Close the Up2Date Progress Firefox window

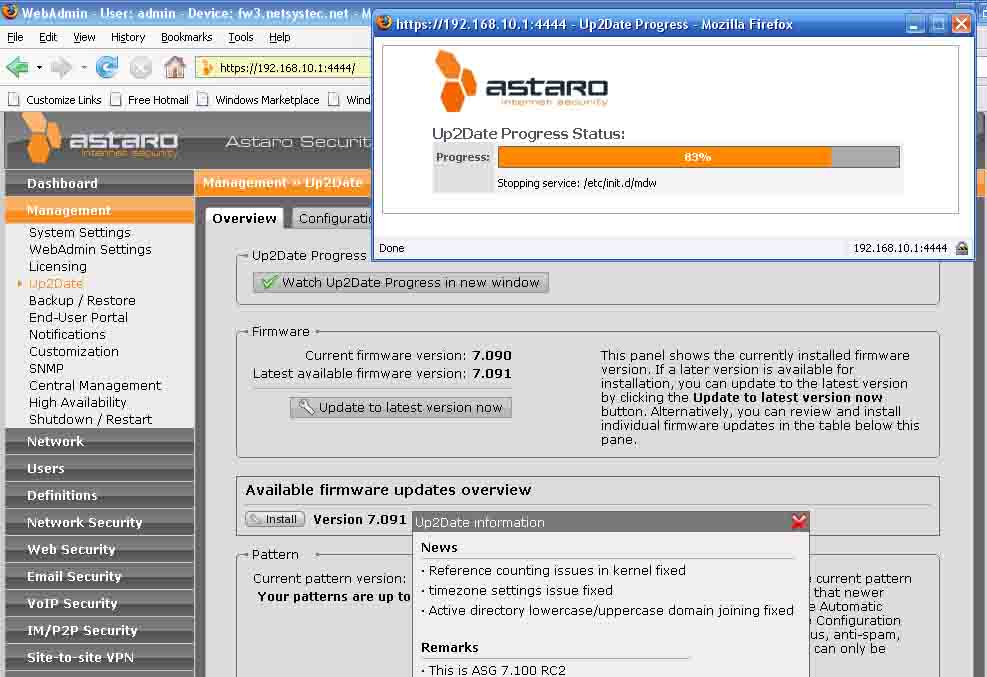pos(961,25)
